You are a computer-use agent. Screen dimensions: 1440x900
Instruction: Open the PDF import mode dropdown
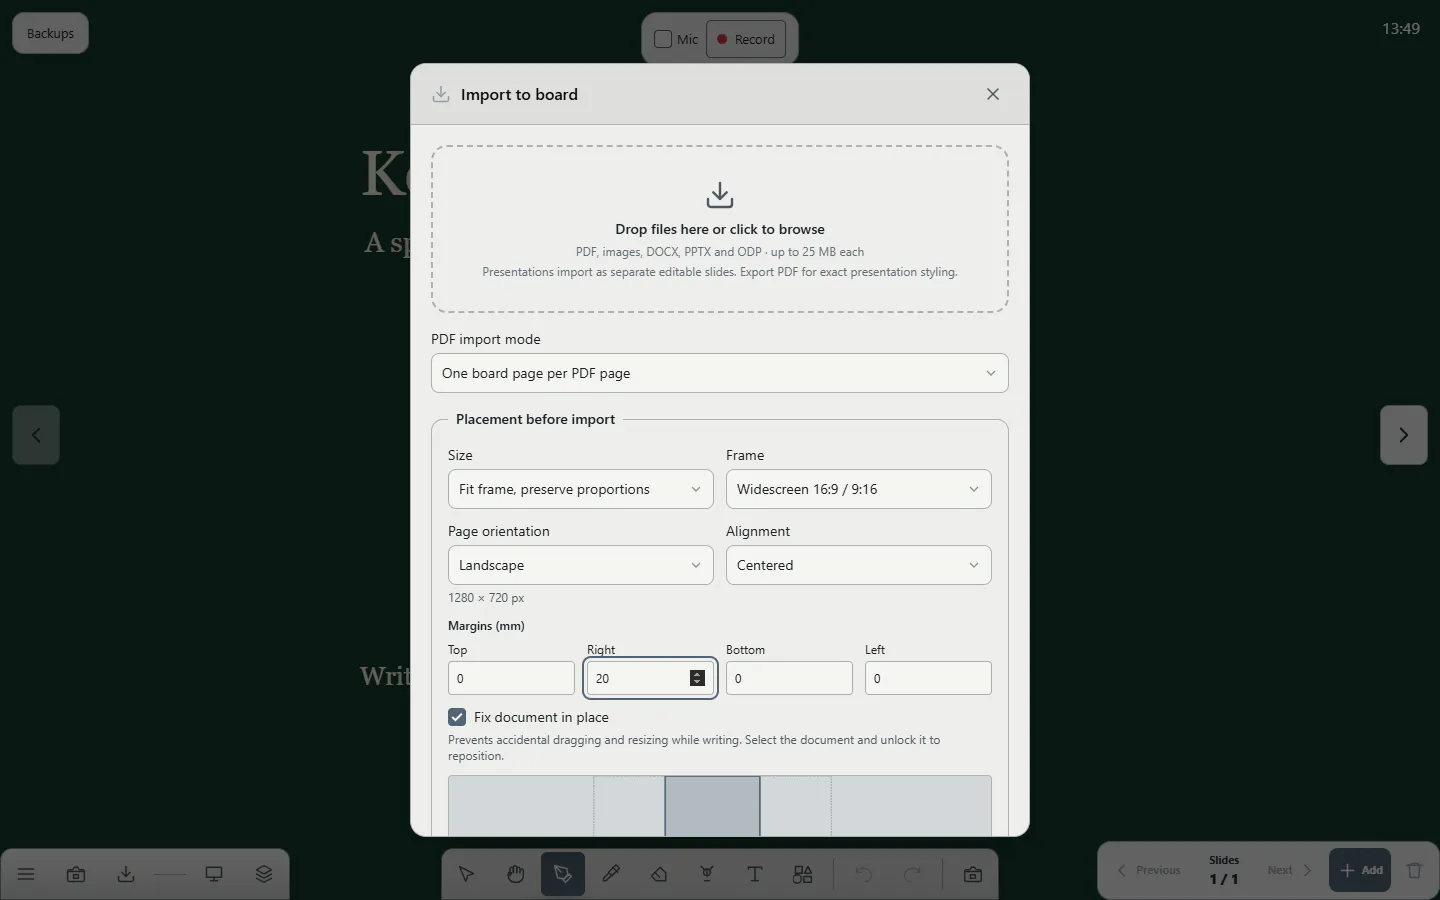tap(720, 373)
